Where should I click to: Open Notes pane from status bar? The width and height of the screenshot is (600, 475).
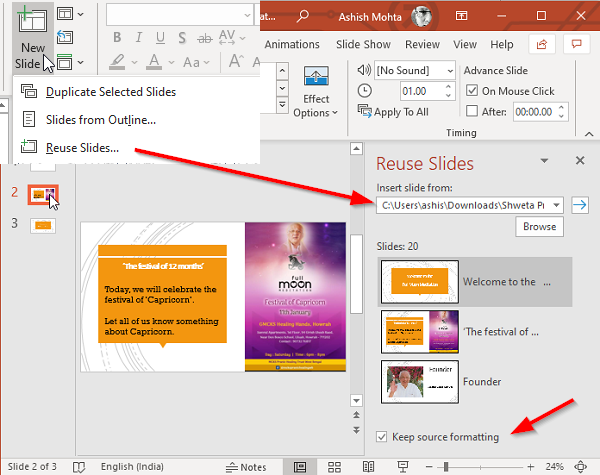point(246,466)
